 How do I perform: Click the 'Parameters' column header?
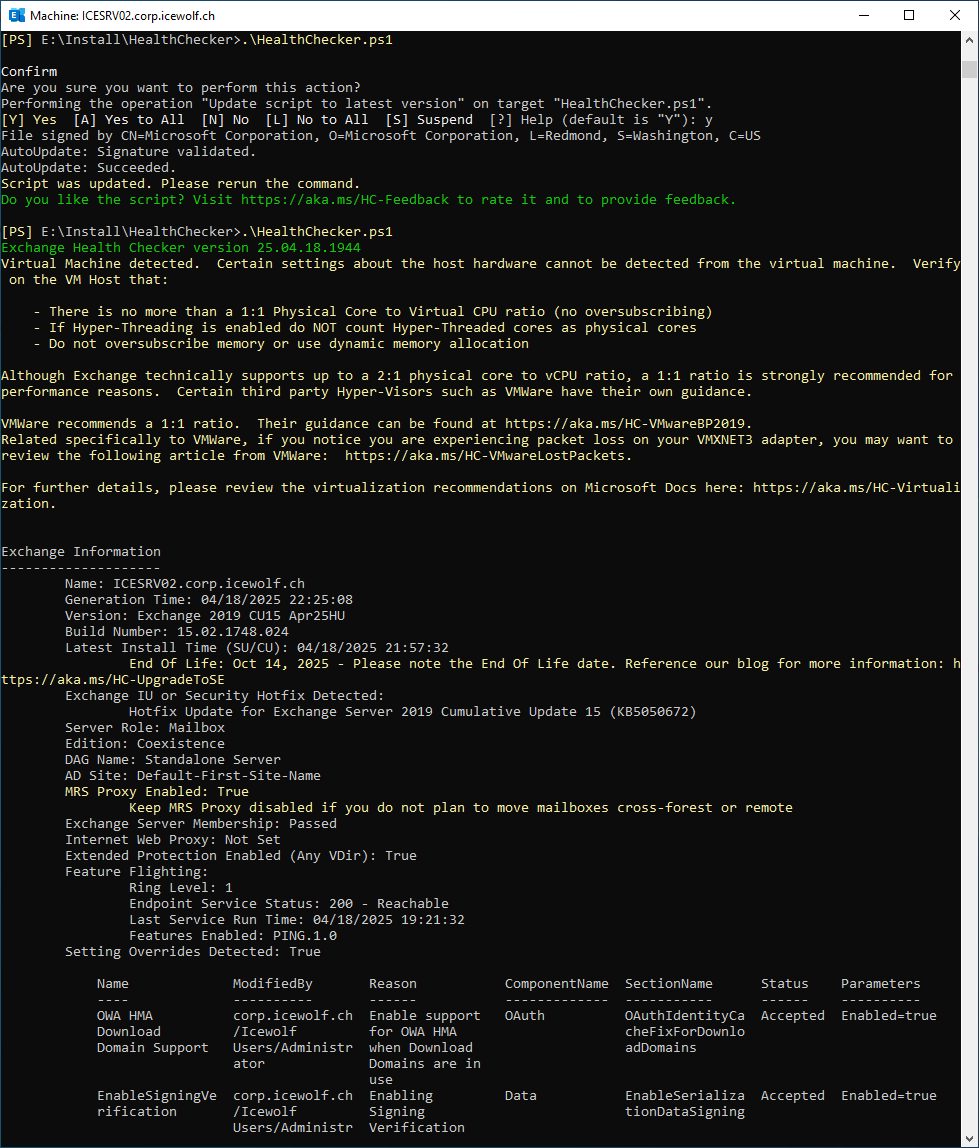[x=880, y=984]
